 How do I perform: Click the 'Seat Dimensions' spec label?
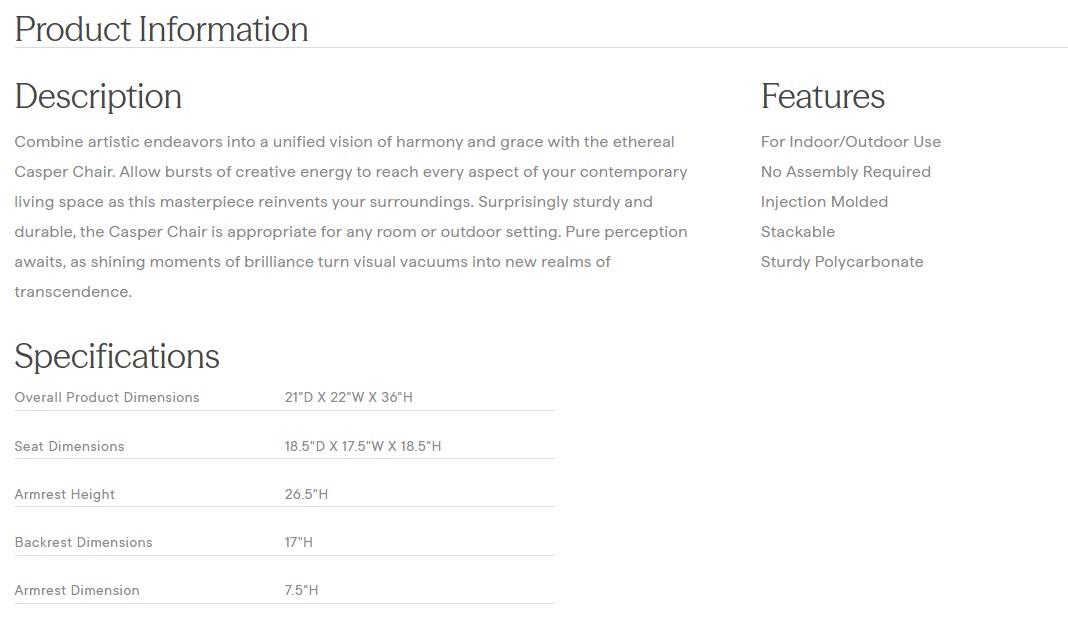(69, 446)
